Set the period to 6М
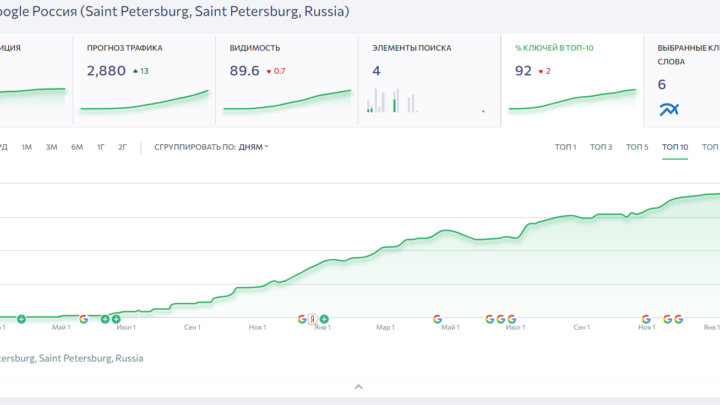This screenshot has width=720, height=405. (x=77, y=147)
